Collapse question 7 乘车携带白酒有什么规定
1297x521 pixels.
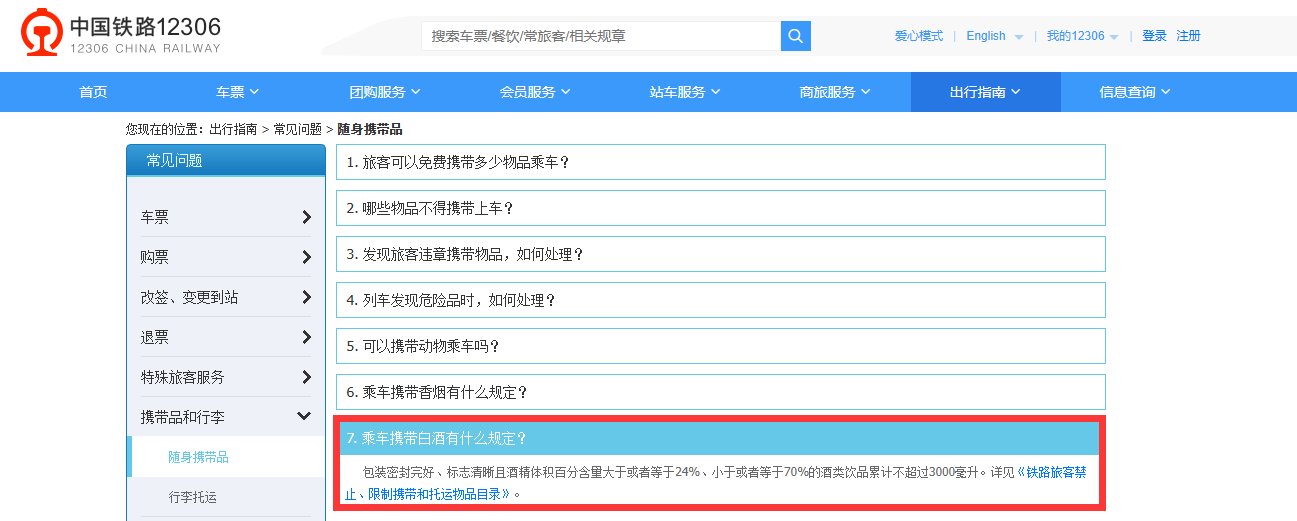pyautogui.click(x=719, y=438)
